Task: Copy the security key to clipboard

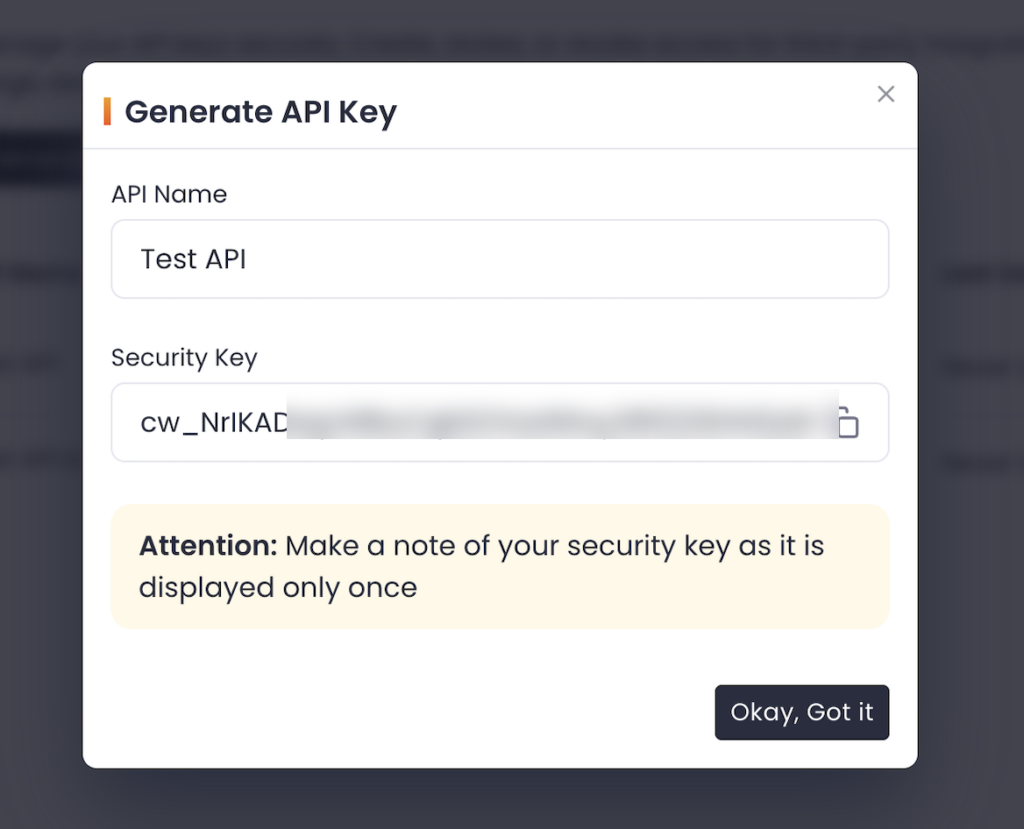Action: tap(848, 423)
